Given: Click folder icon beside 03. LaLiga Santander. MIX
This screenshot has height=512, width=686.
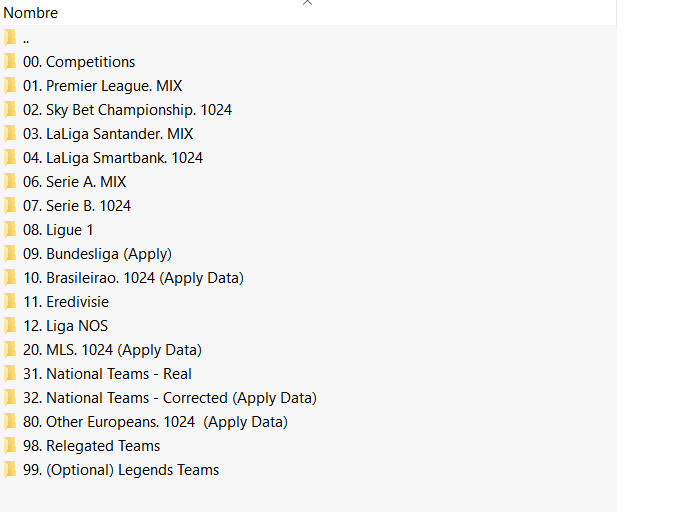Looking at the screenshot, I should (x=10, y=134).
